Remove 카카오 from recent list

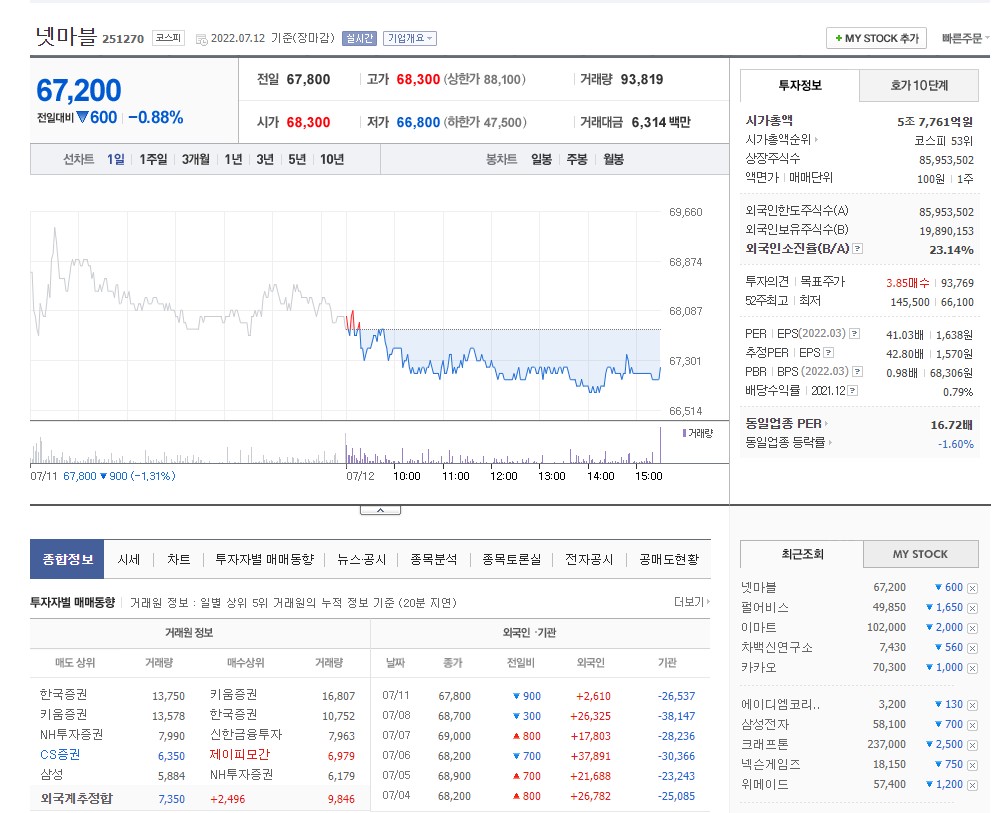click(x=972, y=668)
